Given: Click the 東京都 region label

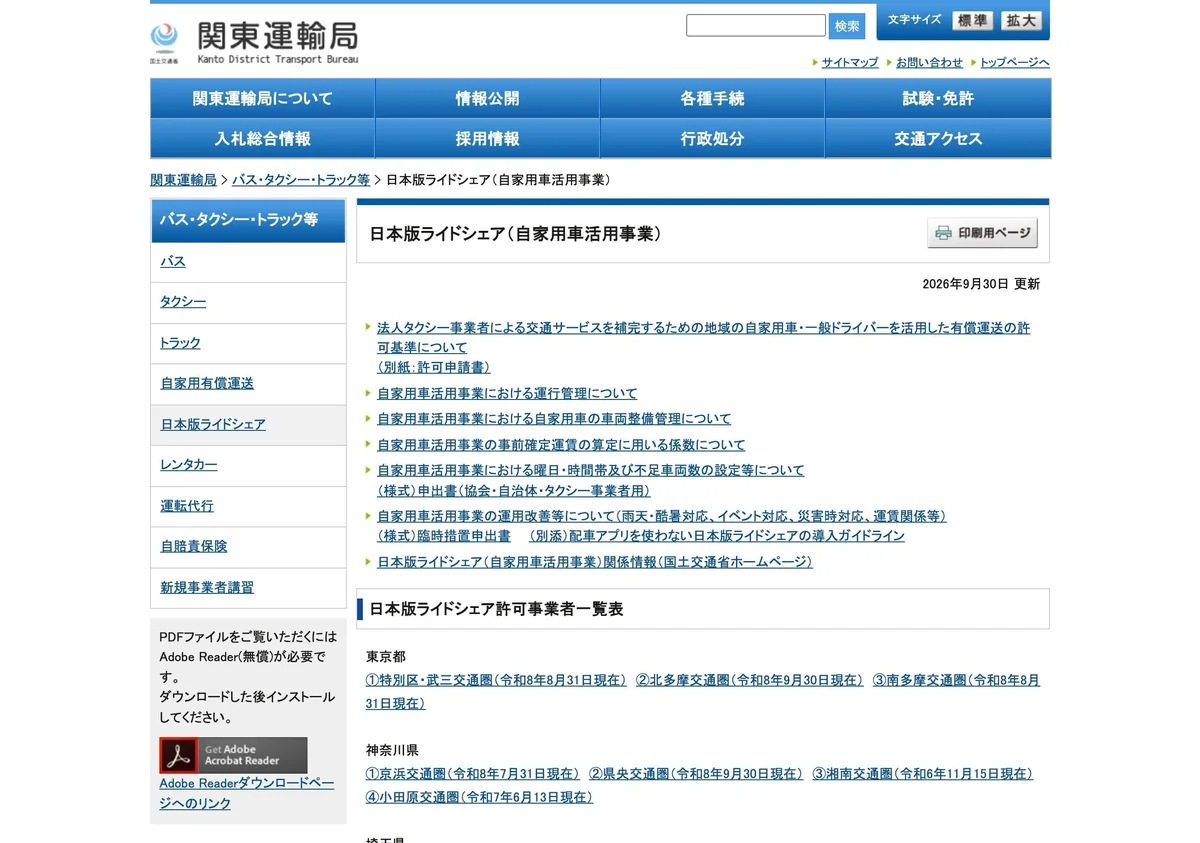Looking at the screenshot, I should pos(385,657).
